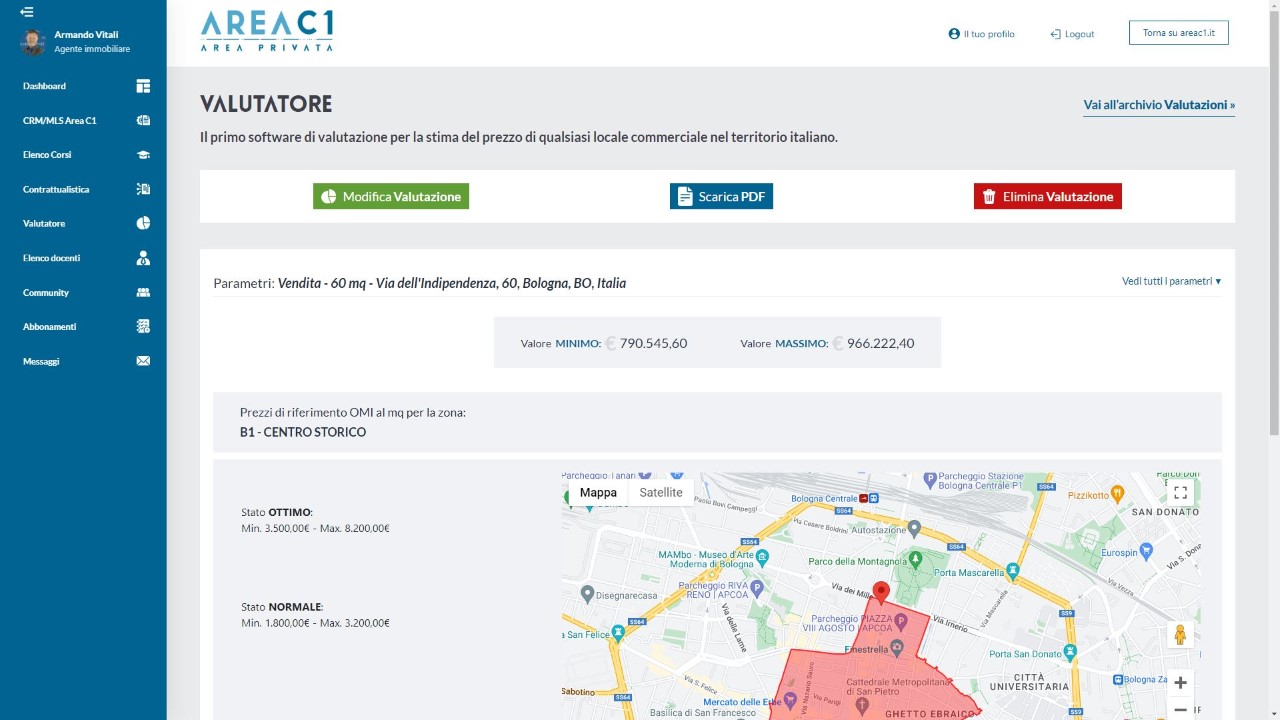Open Vai all'archivio Valutazioni link
Screen dimensions: 1280x720
click(x=1159, y=105)
